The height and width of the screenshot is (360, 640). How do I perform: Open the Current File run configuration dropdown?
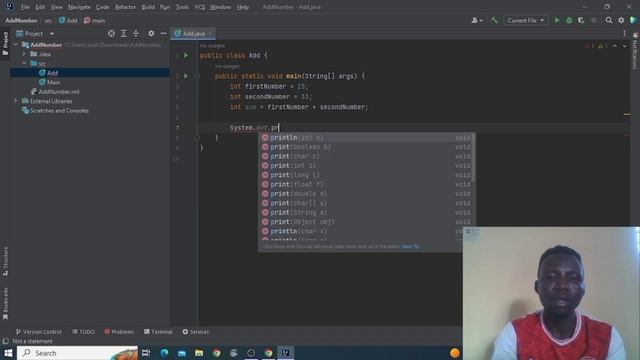click(525, 20)
